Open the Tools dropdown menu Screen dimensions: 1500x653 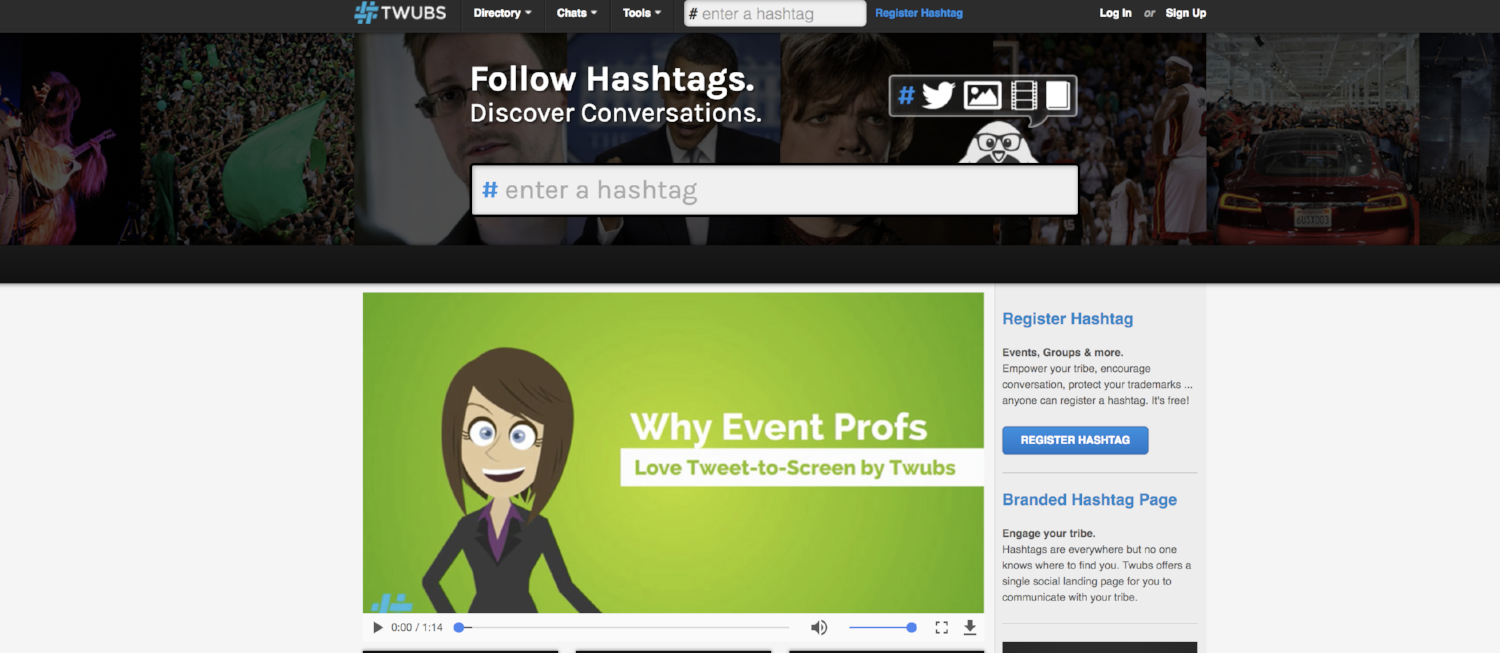(642, 13)
